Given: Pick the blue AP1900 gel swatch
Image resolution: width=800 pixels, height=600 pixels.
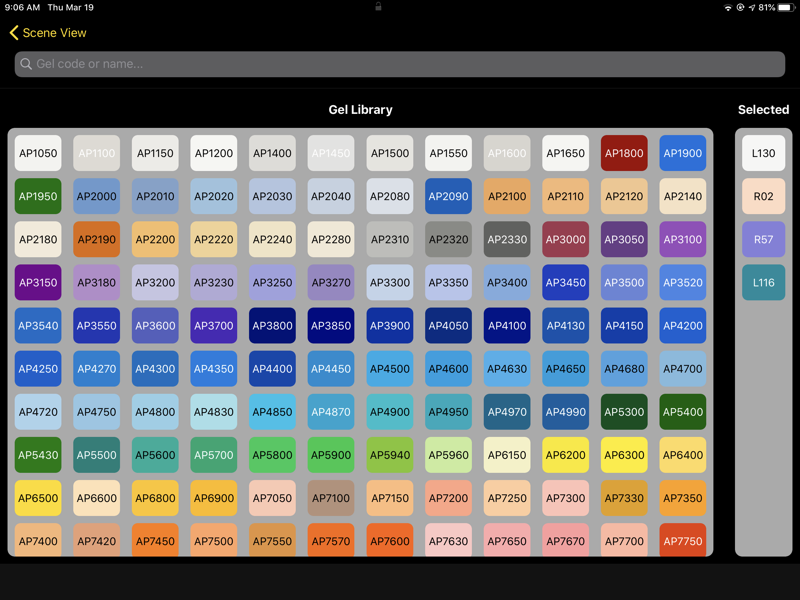Looking at the screenshot, I should (x=683, y=154).
